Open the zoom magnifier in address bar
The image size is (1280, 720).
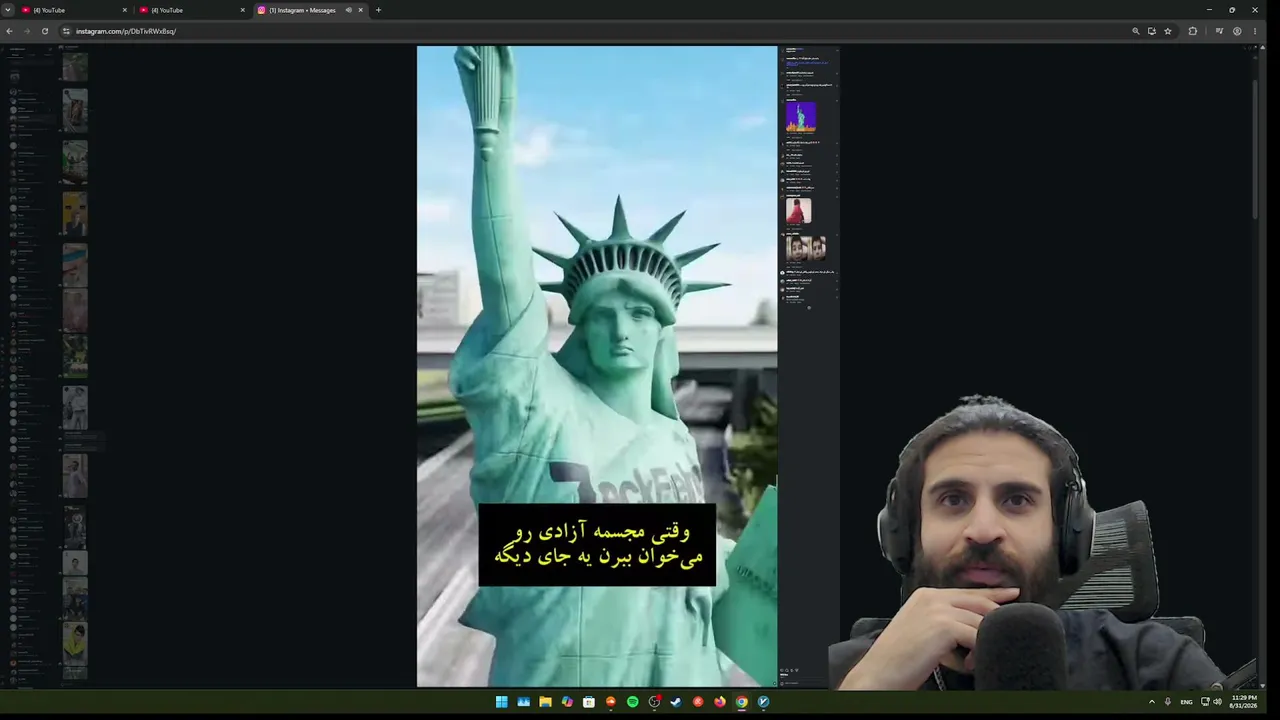pos(1136,31)
